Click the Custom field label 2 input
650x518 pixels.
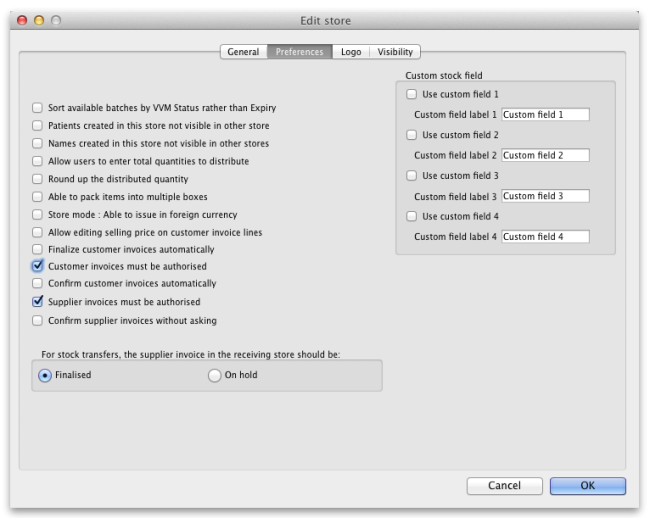point(545,155)
